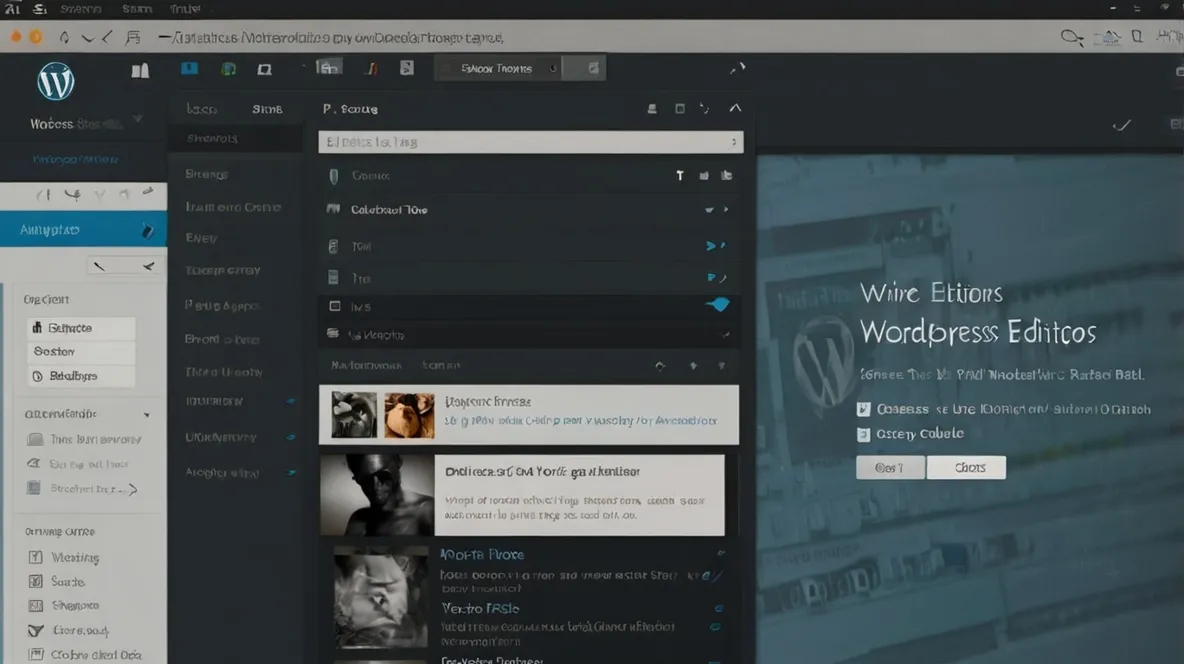This screenshot has width=1184, height=664.
Task: Click the stack icon in P. Souιe header
Action: click(652, 109)
